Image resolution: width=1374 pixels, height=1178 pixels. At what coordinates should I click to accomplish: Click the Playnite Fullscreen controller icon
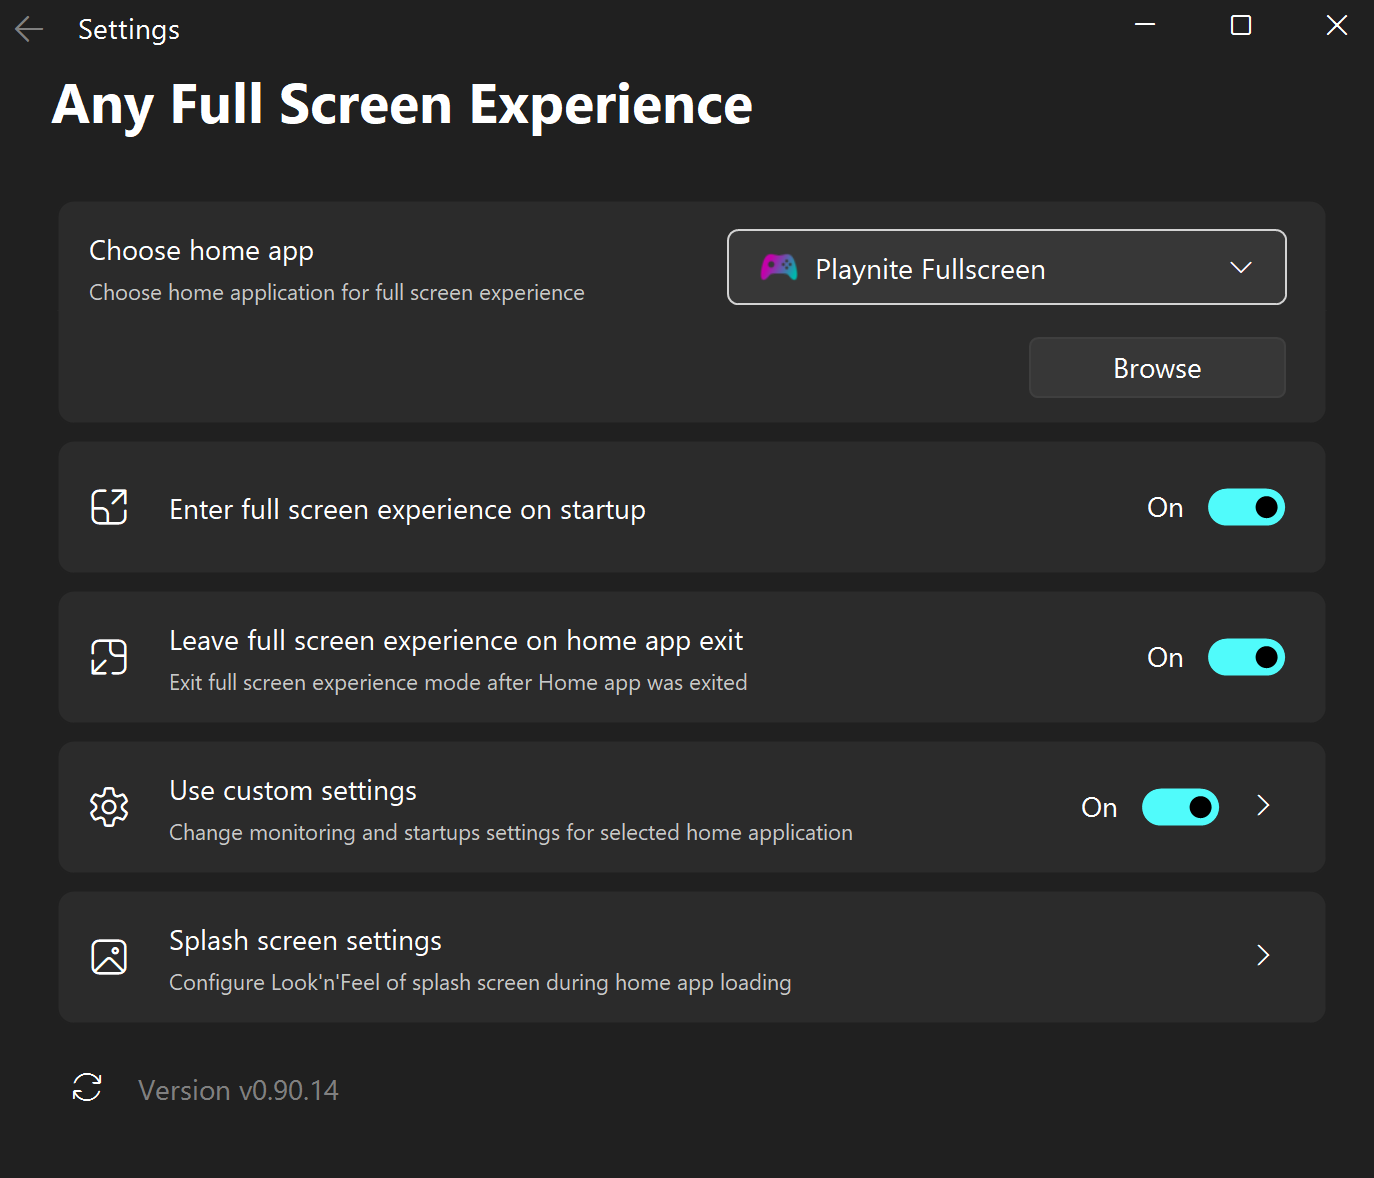779,267
